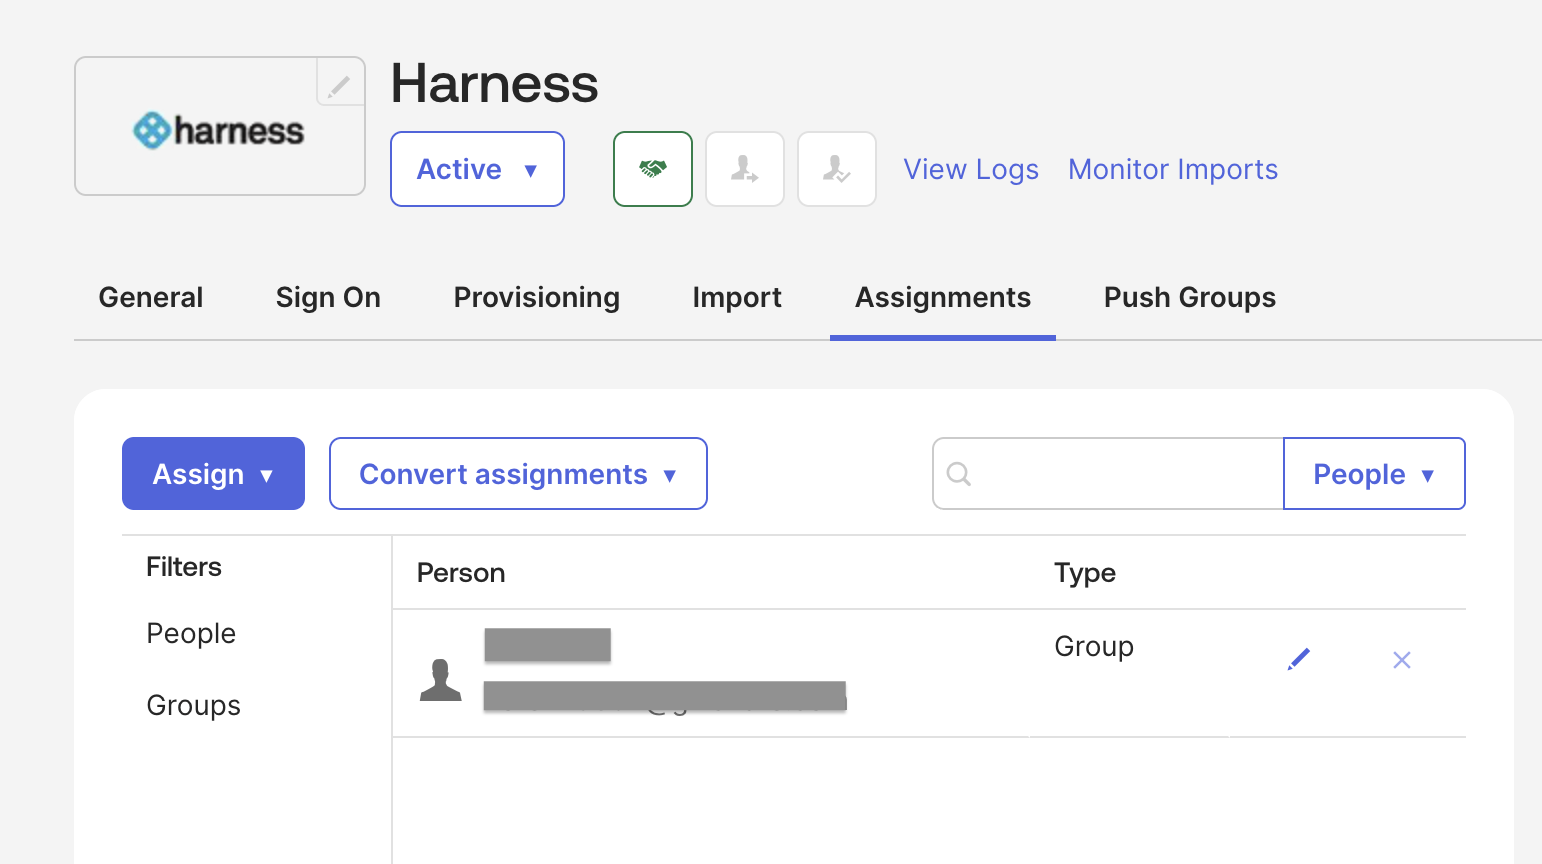Image resolution: width=1542 pixels, height=864 pixels.
Task: Remove the Group assignment with X icon
Action: 1402,660
